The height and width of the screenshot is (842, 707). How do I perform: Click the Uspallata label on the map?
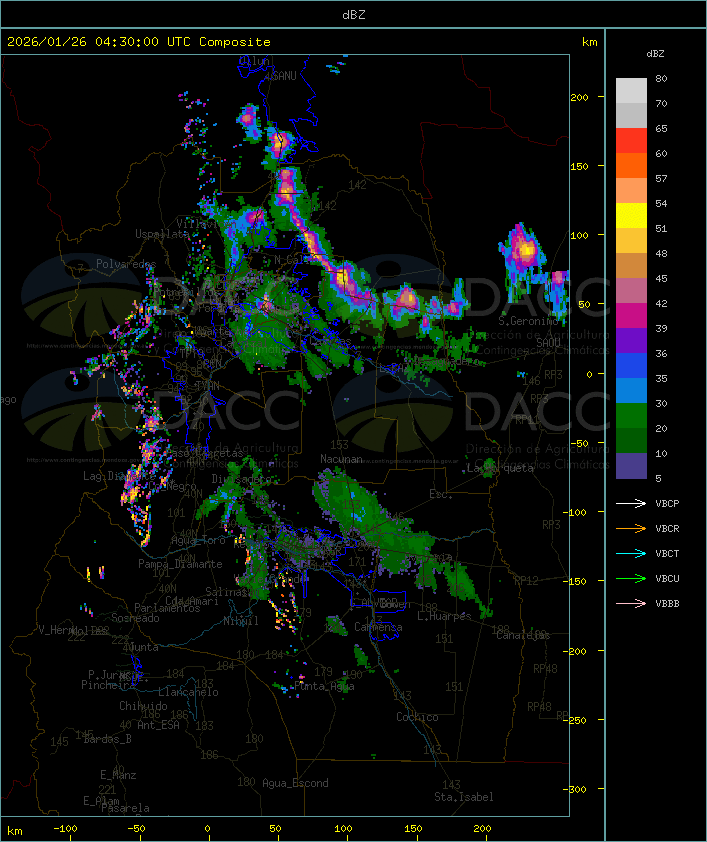(162, 234)
